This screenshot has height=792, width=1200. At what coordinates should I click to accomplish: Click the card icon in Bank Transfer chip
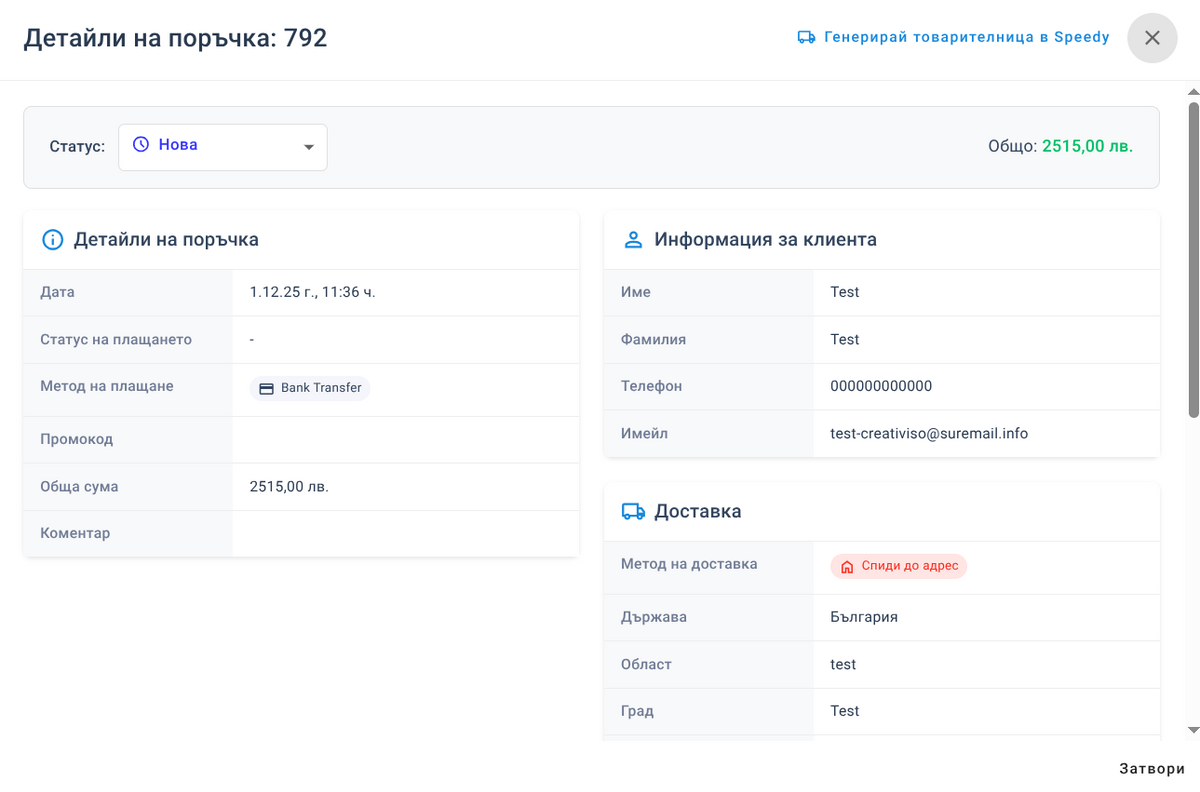coord(266,388)
